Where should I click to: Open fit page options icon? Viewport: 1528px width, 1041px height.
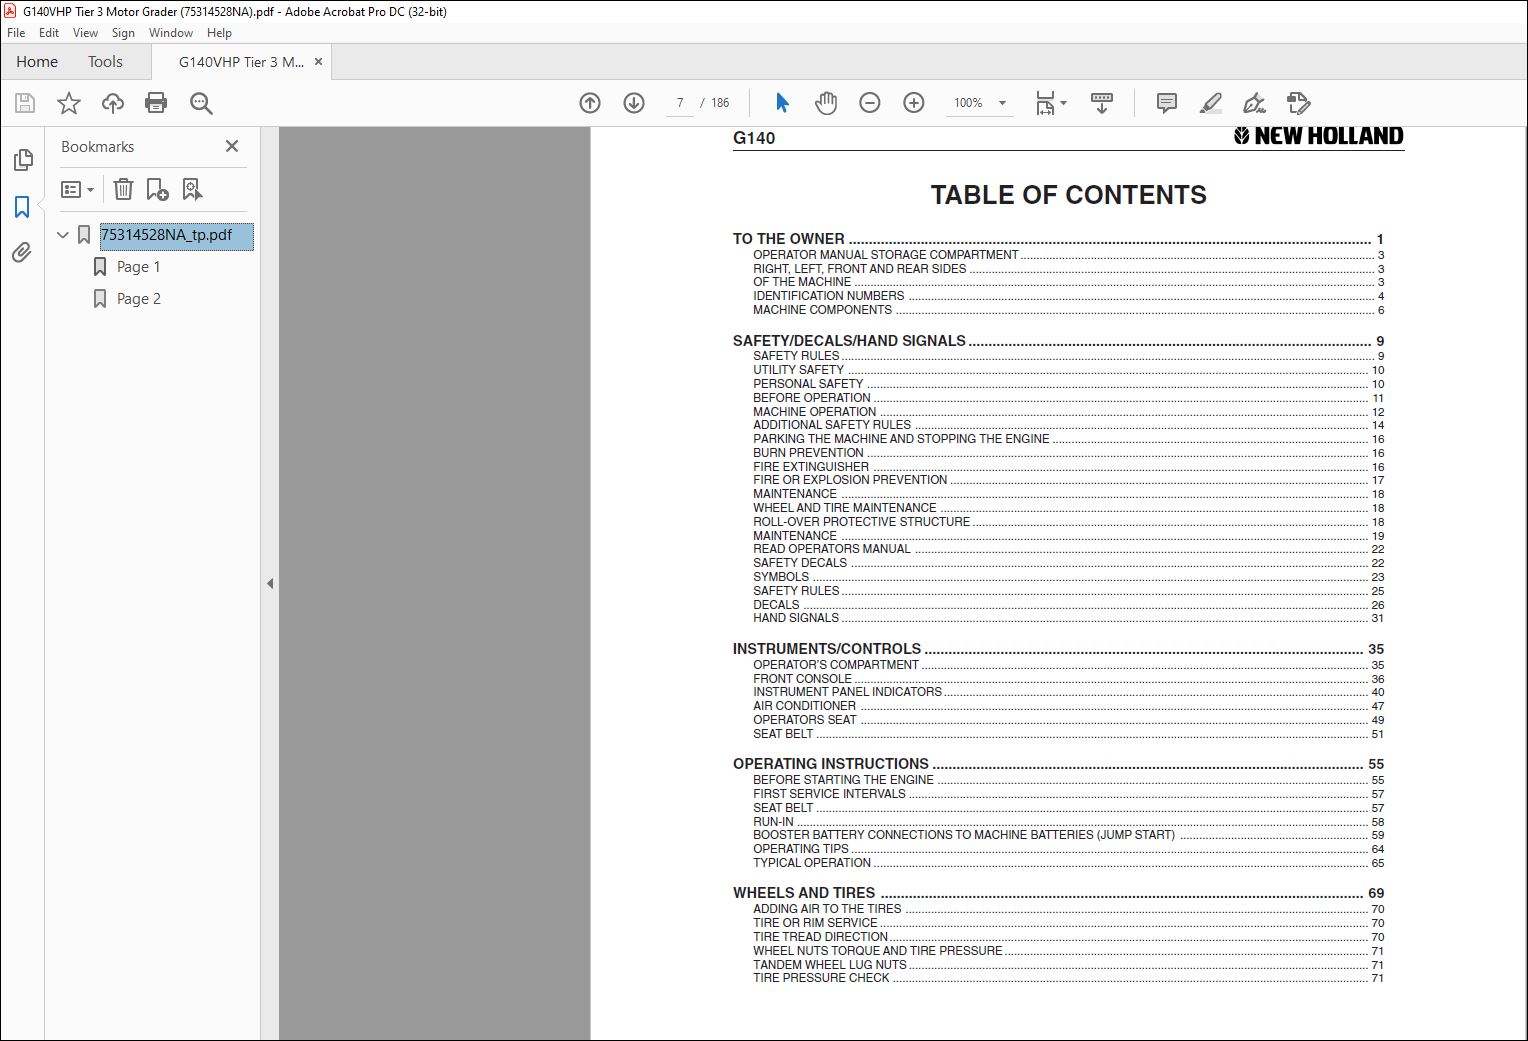(1050, 103)
